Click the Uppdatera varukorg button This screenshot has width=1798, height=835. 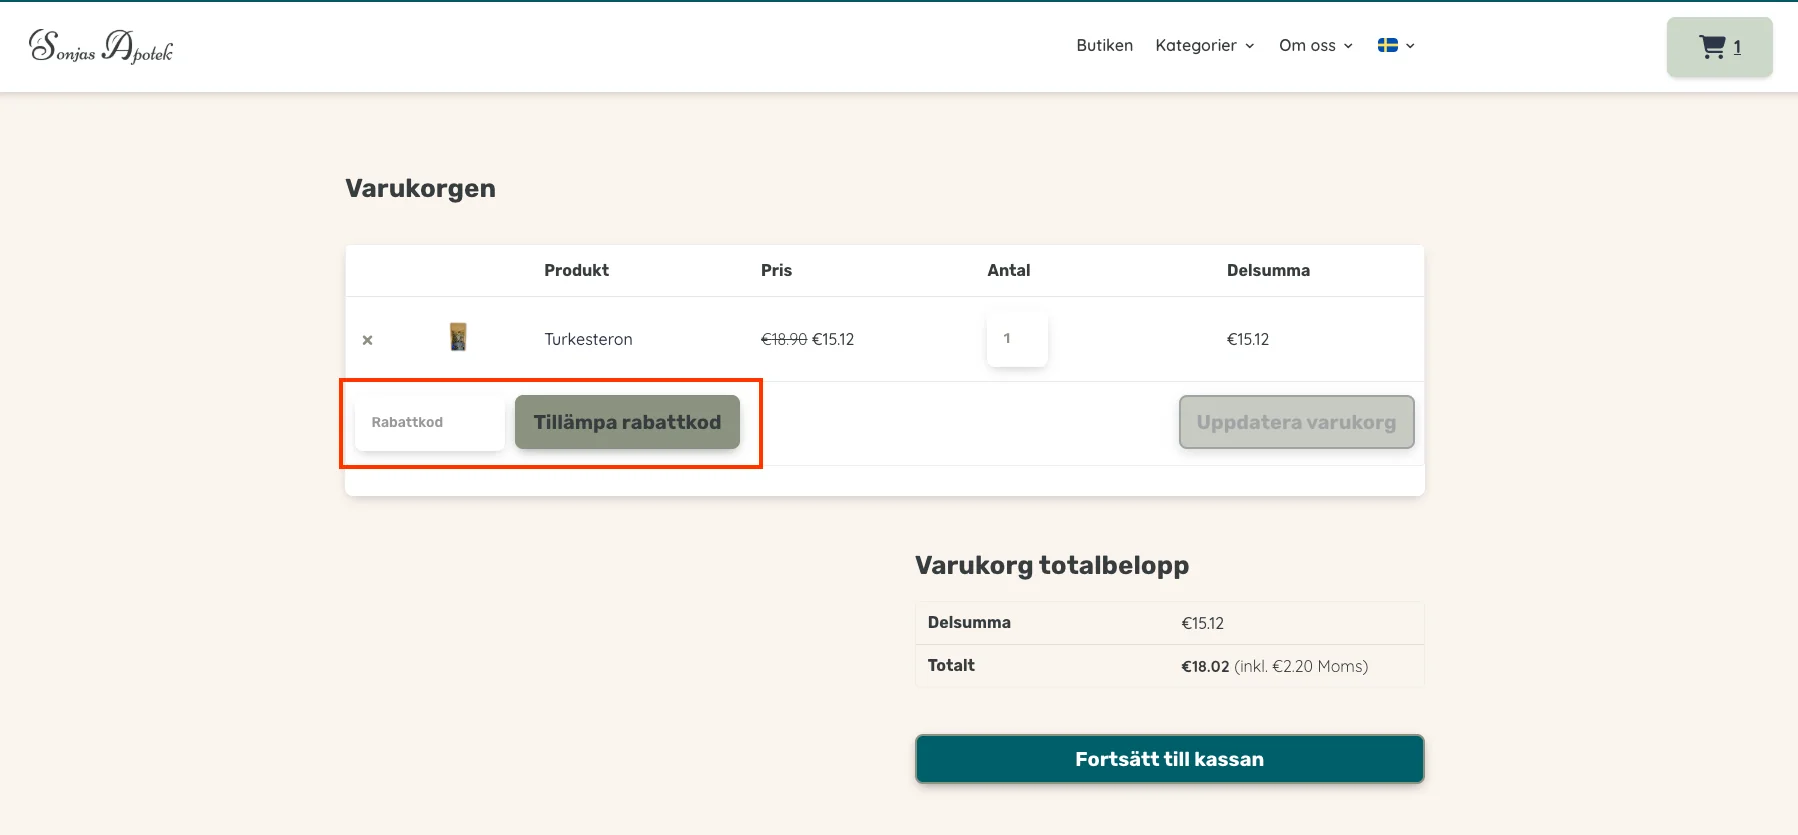[1296, 422]
